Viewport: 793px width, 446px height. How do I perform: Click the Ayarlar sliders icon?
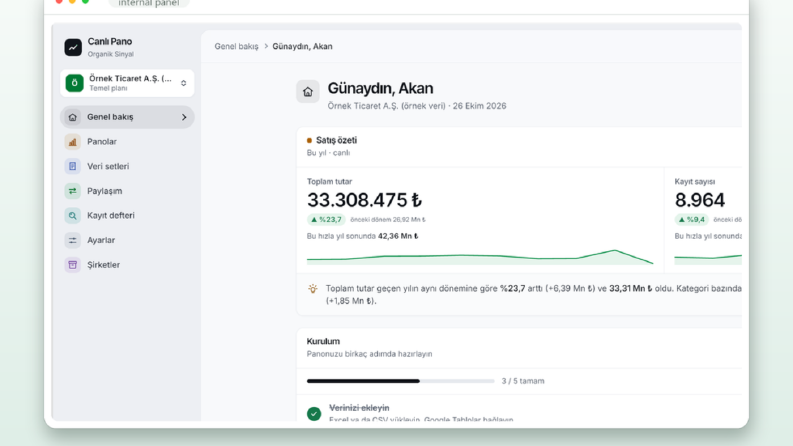pos(72,240)
